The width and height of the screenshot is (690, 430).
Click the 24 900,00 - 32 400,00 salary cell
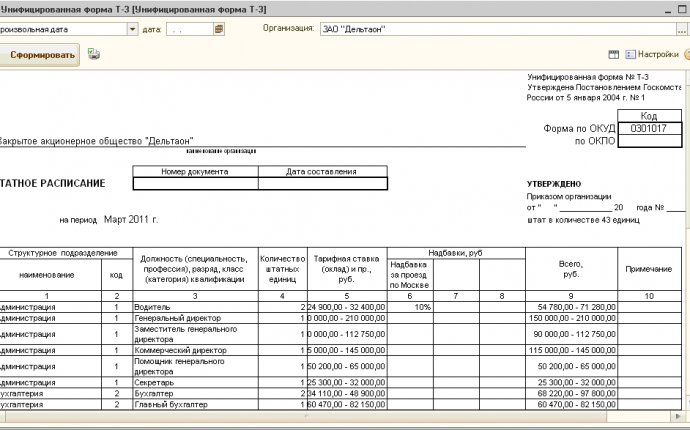click(347, 307)
